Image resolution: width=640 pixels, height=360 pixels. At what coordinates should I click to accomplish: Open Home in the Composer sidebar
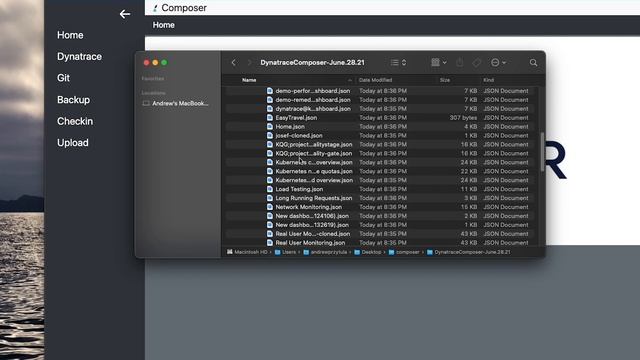[70, 35]
